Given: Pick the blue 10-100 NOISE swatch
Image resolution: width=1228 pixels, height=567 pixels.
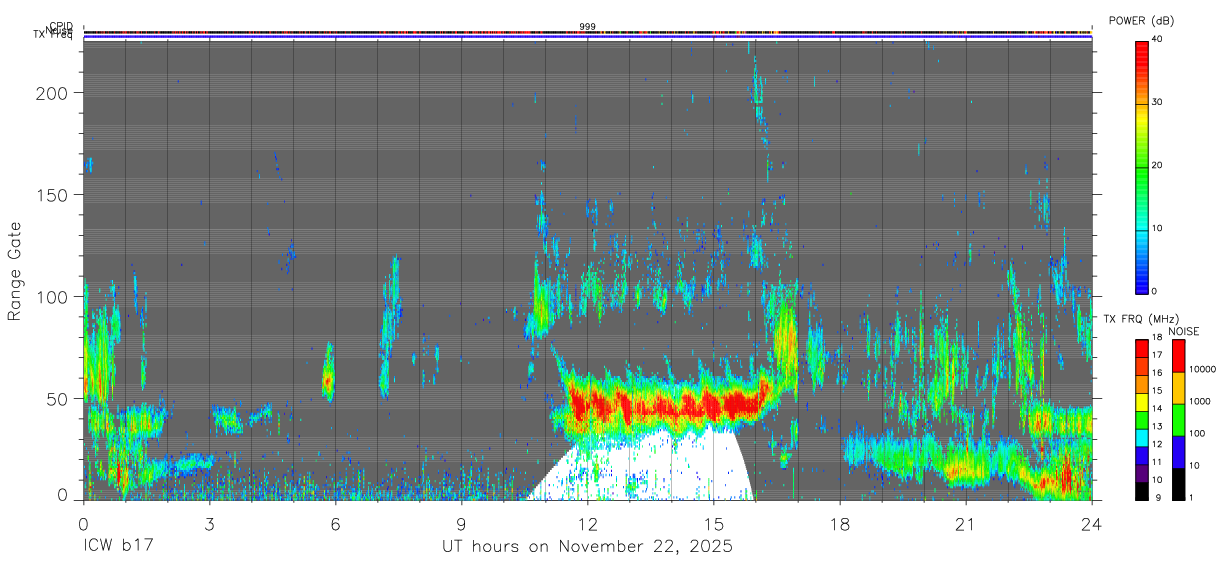Looking at the screenshot, I should pos(1177,452).
